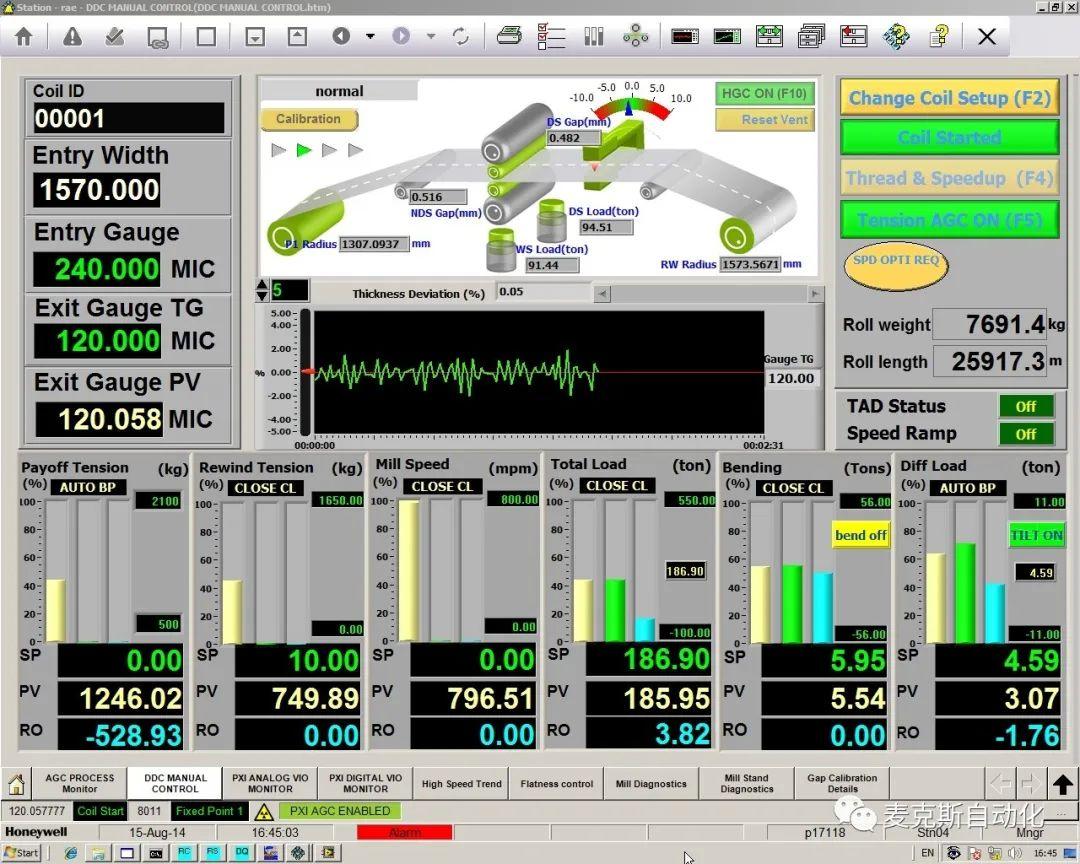This screenshot has width=1080, height=864.
Task: Switch to the High Speed Trend tab
Action: point(461,784)
